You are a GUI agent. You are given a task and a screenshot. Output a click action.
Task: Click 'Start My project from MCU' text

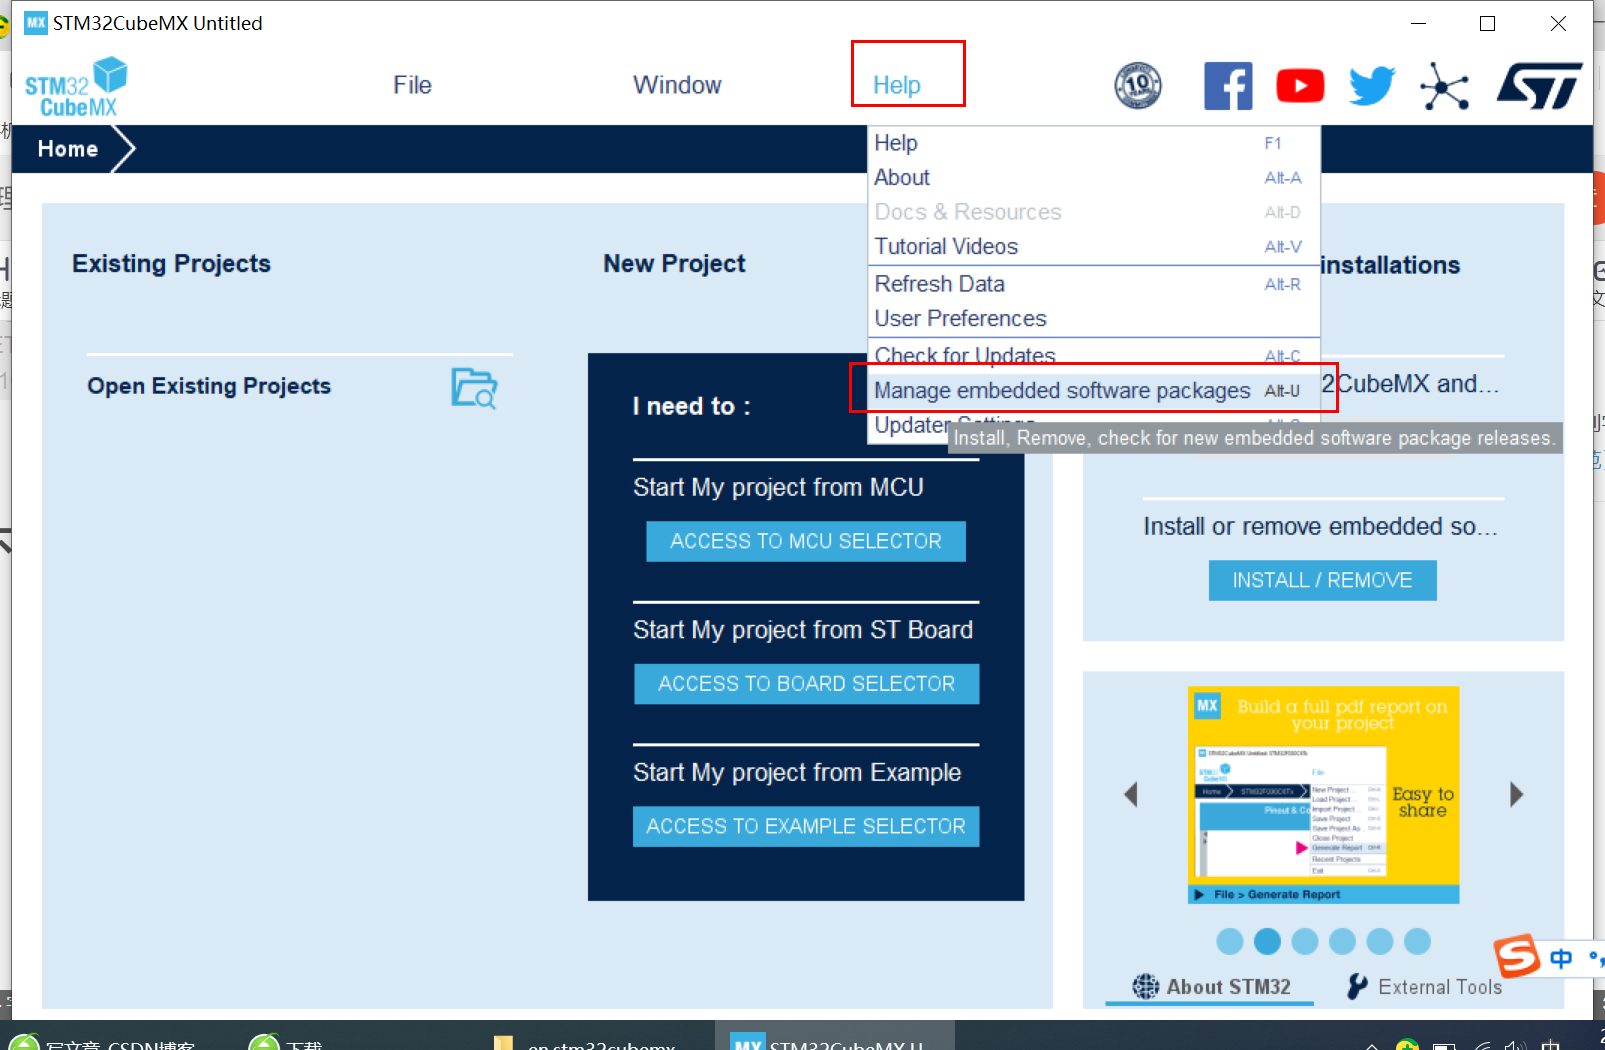click(778, 487)
